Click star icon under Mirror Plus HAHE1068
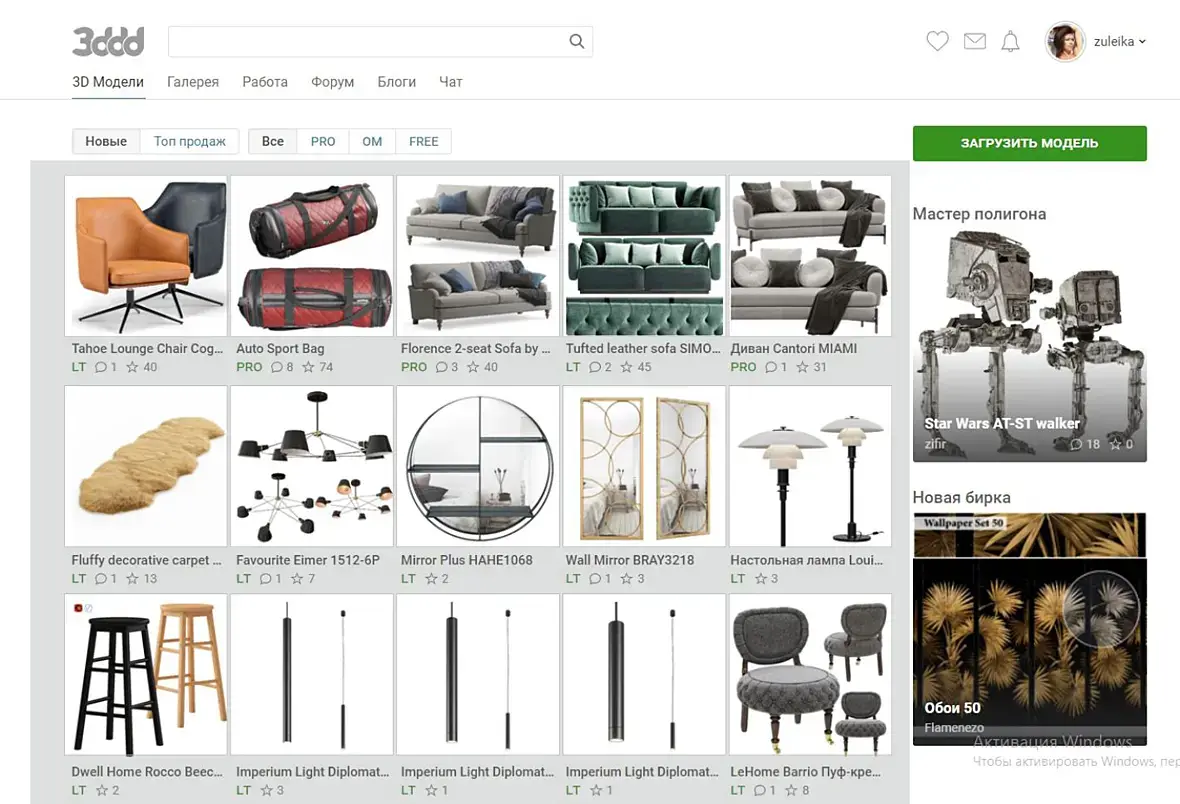This screenshot has height=804, width=1180. click(431, 579)
